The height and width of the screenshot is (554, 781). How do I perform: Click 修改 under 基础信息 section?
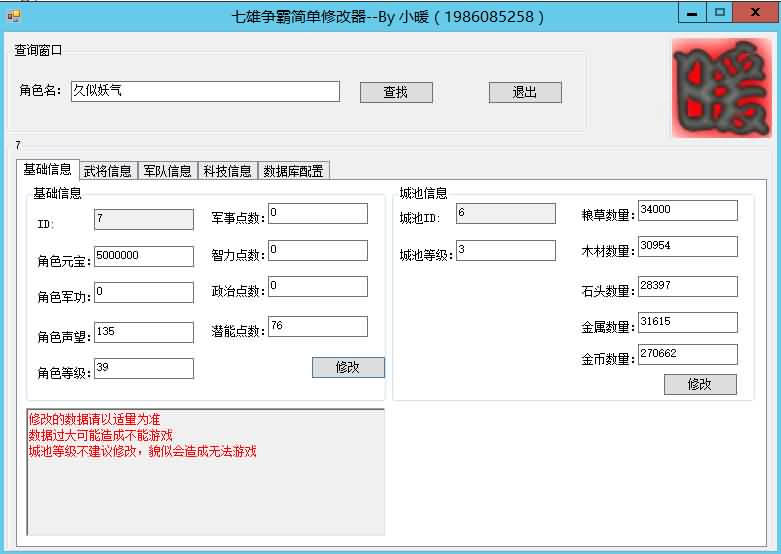(348, 367)
